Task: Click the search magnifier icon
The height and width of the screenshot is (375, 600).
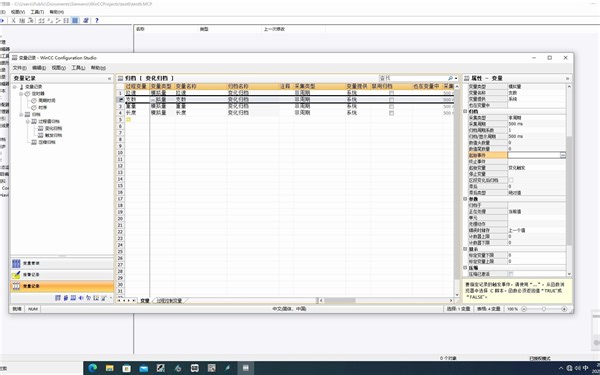Action: pyautogui.click(x=450, y=78)
